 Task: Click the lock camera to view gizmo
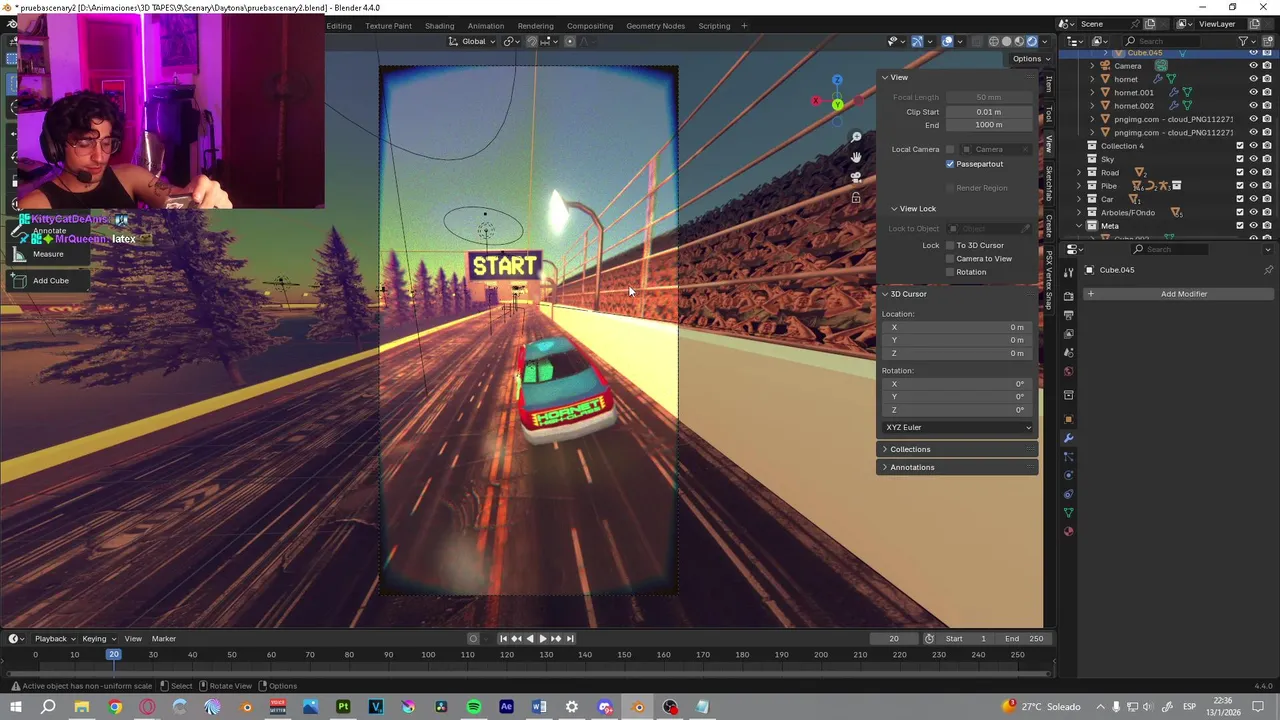[856, 197]
